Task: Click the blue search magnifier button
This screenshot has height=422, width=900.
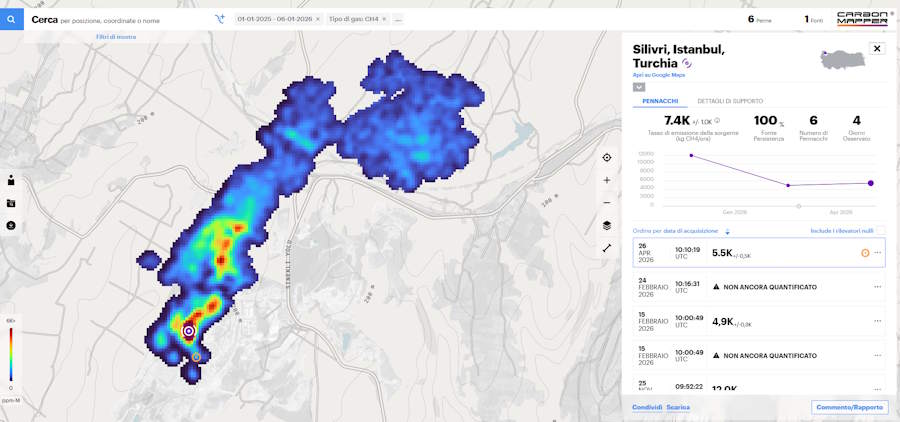Action: [11, 19]
